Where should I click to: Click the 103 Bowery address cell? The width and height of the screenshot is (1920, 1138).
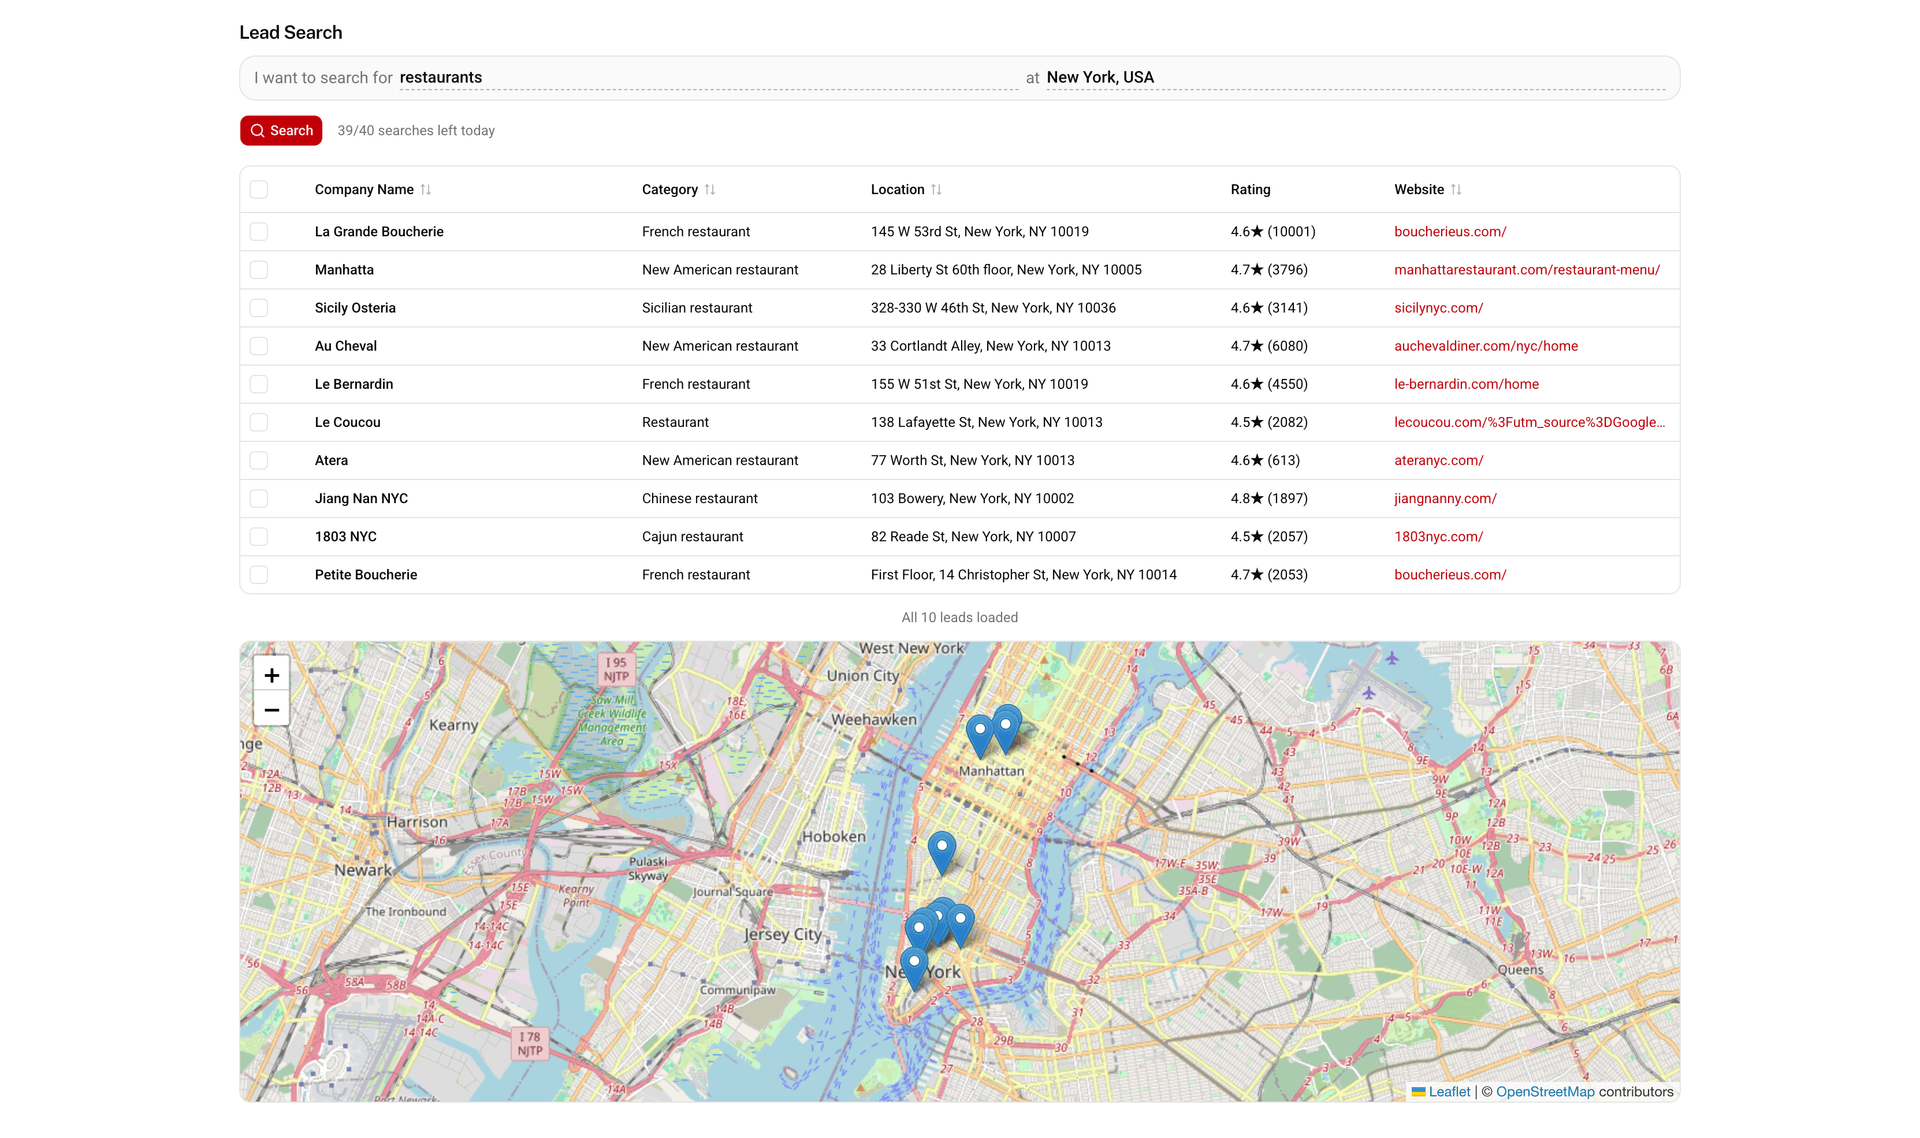972,498
